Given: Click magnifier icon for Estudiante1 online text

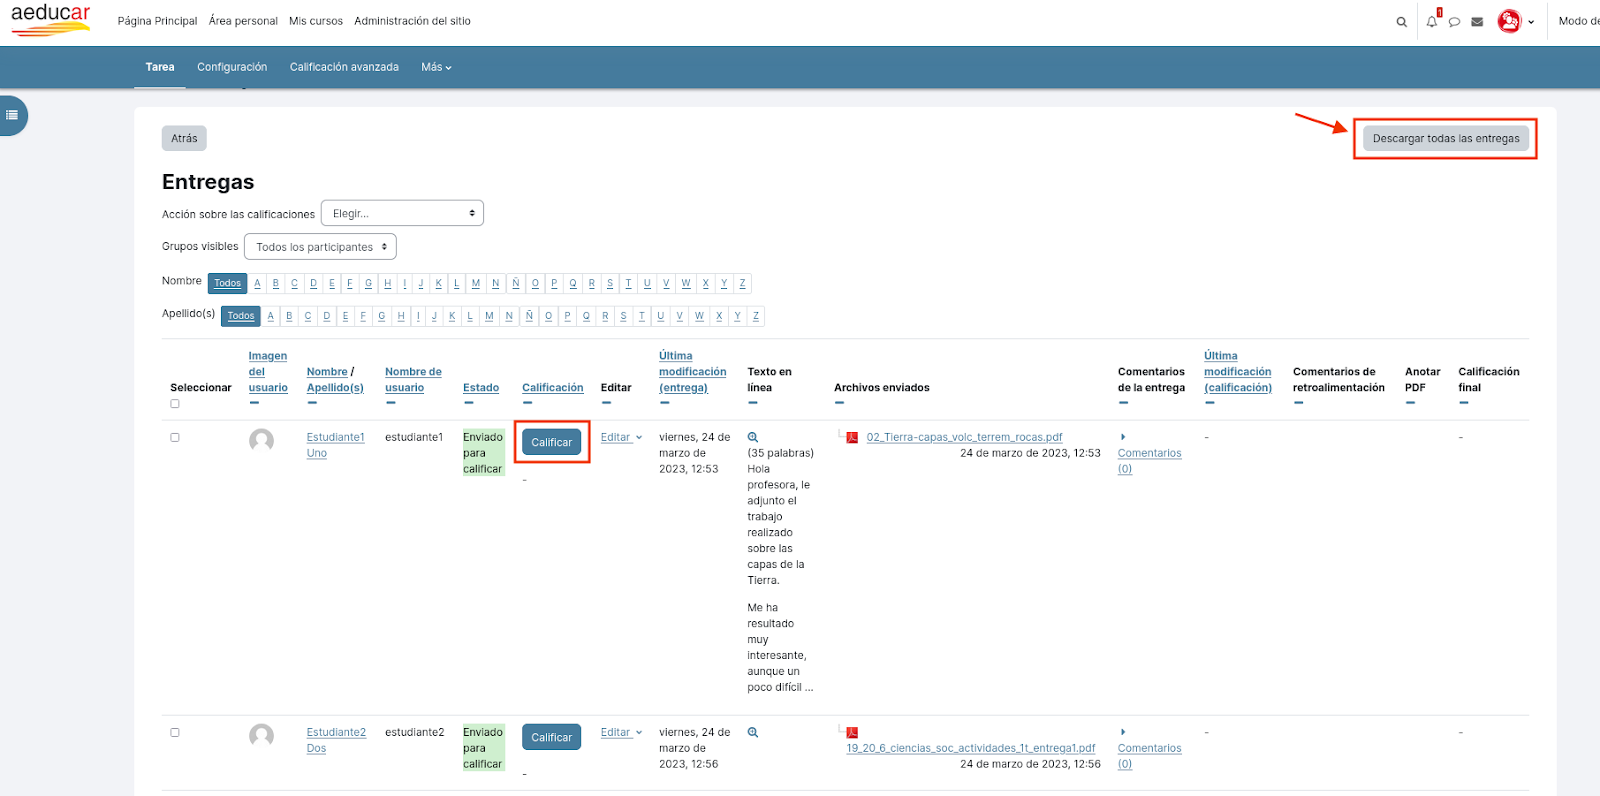Looking at the screenshot, I should 753,437.
